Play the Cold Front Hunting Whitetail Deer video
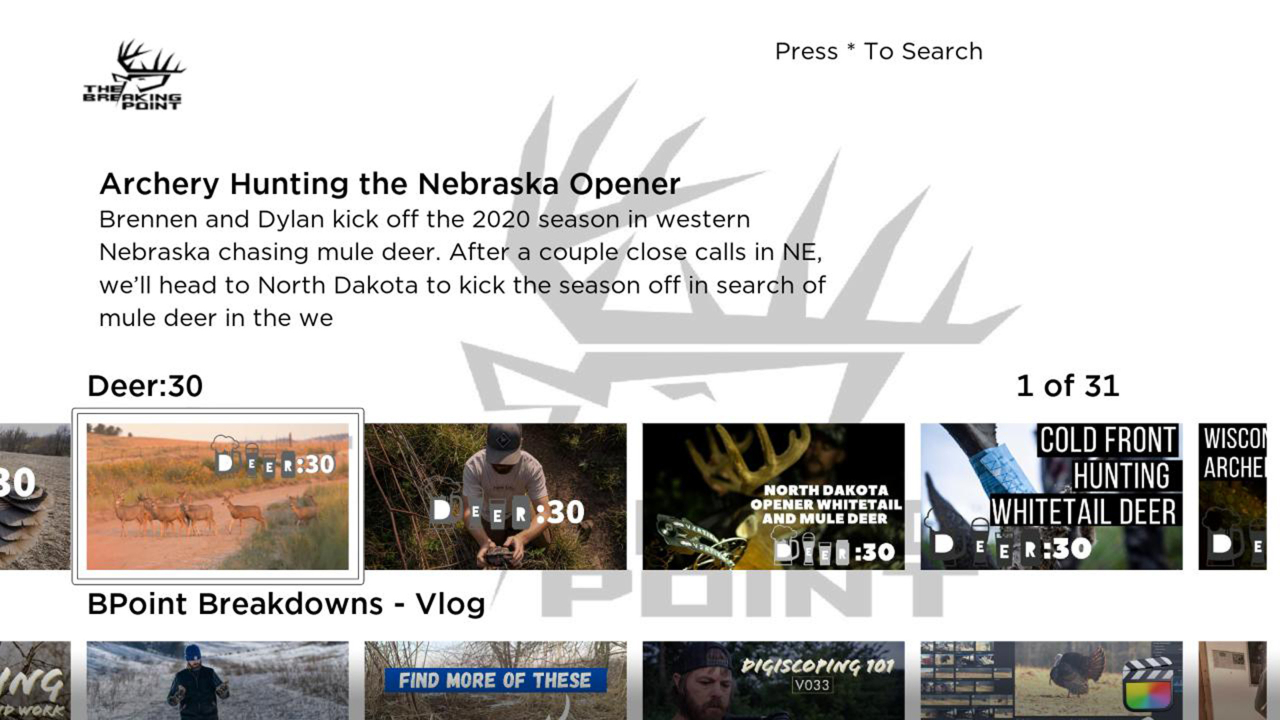Viewport: 1280px width, 720px height. pyautogui.click(x=1051, y=496)
